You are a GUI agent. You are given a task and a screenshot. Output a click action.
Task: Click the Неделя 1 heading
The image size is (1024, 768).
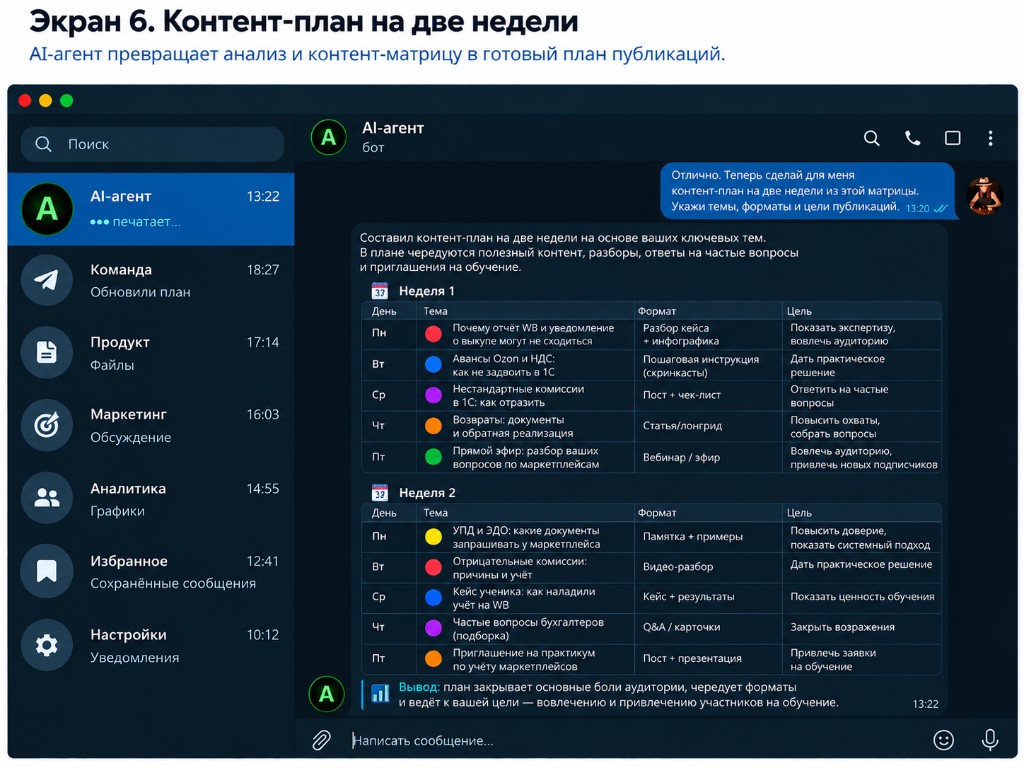click(426, 291)
